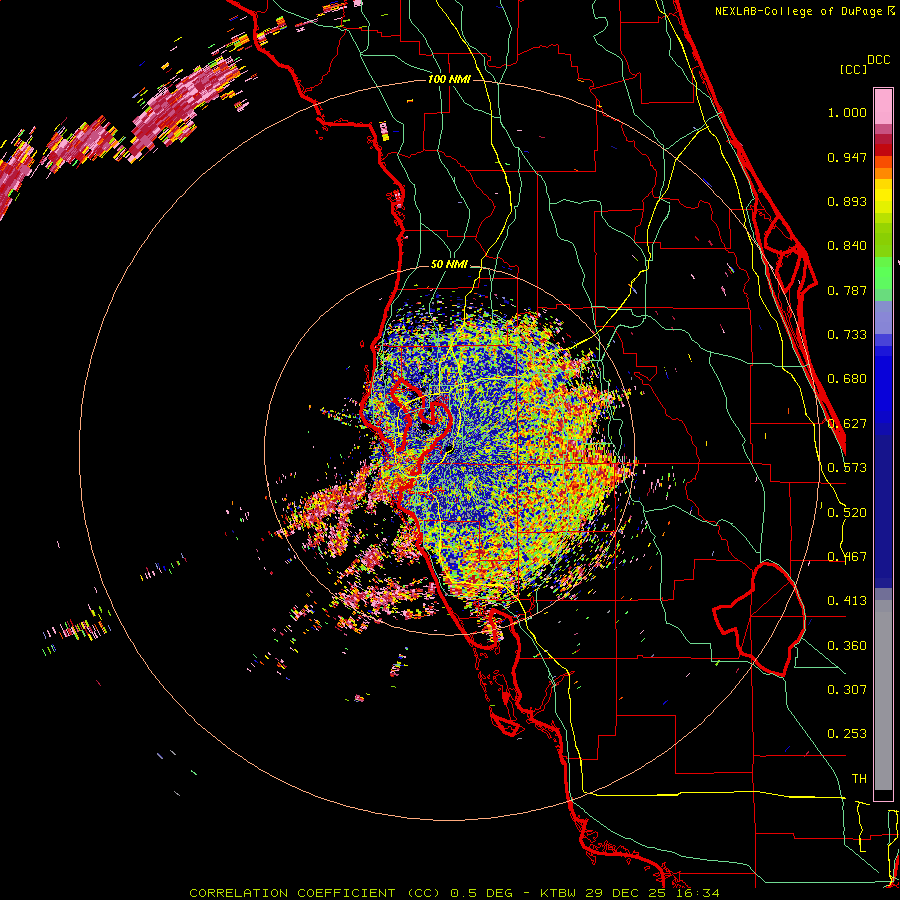
Task: Click the 0.680 legend value
Action: pyautogui.click(x=847, y=379)
